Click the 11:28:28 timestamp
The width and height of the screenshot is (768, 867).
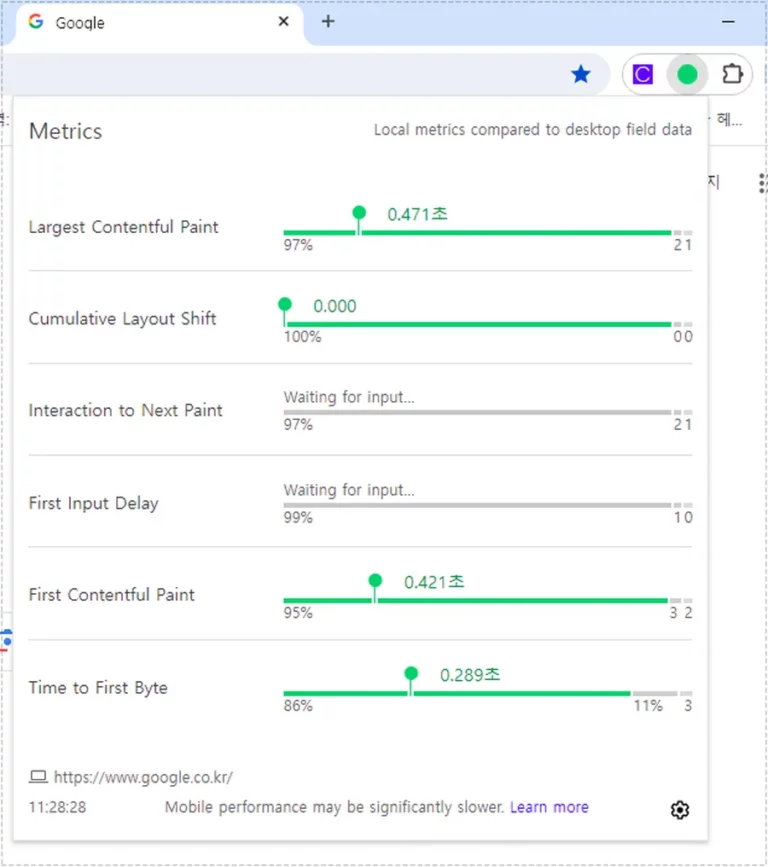point(58,807)
